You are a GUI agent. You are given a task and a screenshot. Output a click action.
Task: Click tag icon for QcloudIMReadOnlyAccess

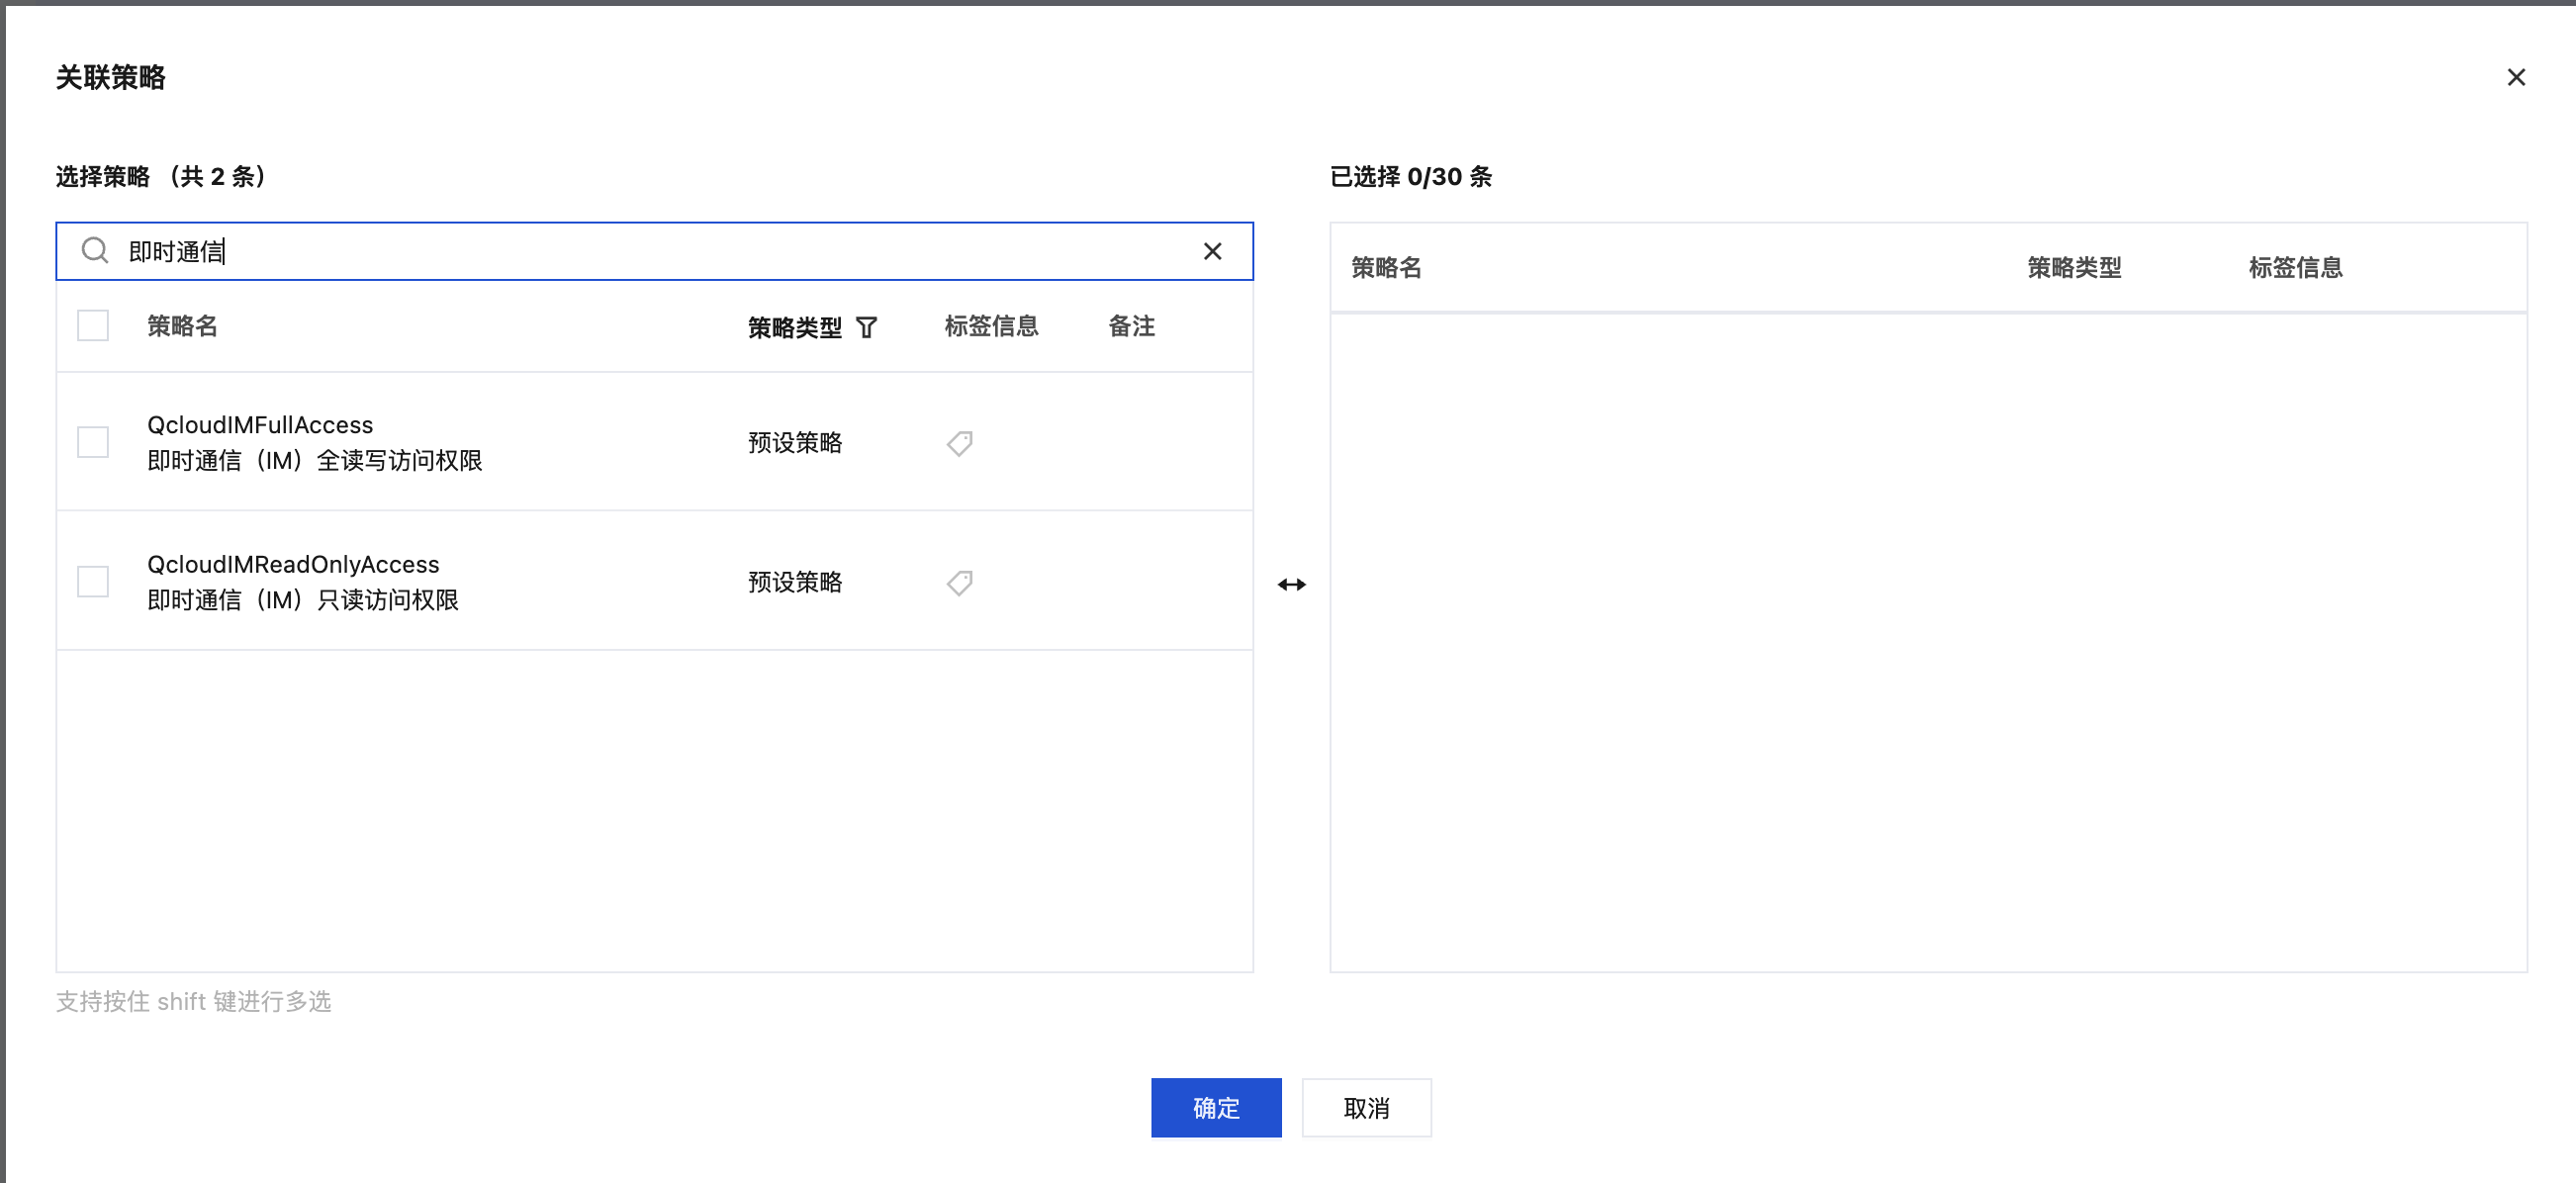(x=960, y=582)
